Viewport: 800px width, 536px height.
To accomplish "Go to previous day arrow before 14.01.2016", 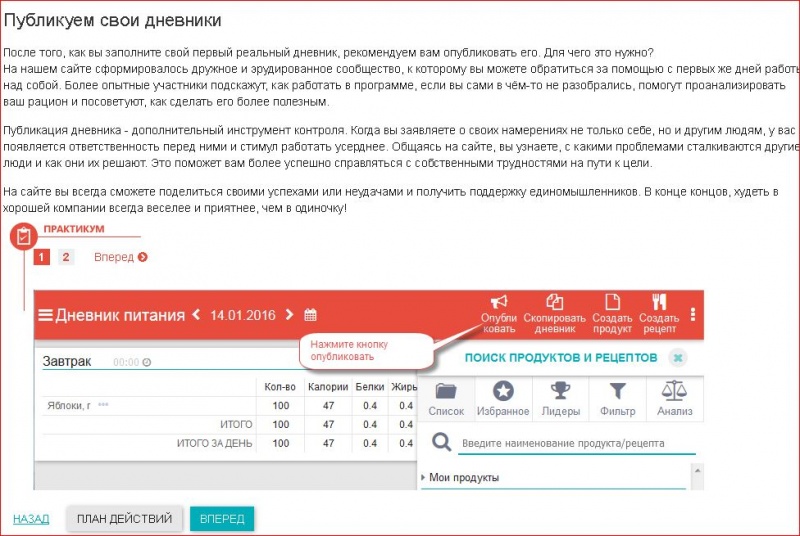I will click(x=196, y=315).
